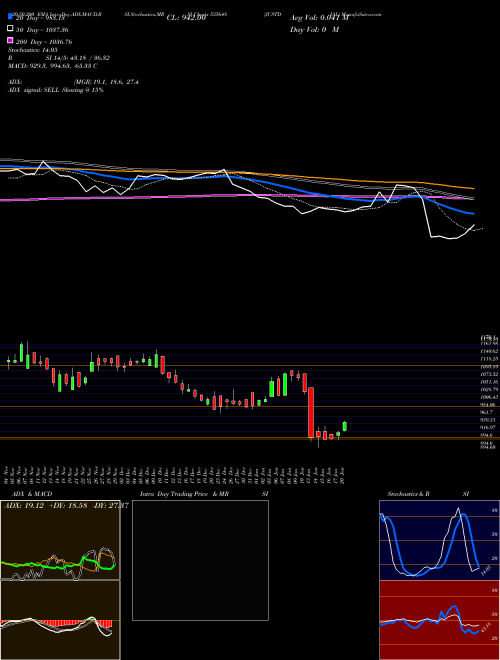Click the large red candle on 13 Jan

point(311,413)
